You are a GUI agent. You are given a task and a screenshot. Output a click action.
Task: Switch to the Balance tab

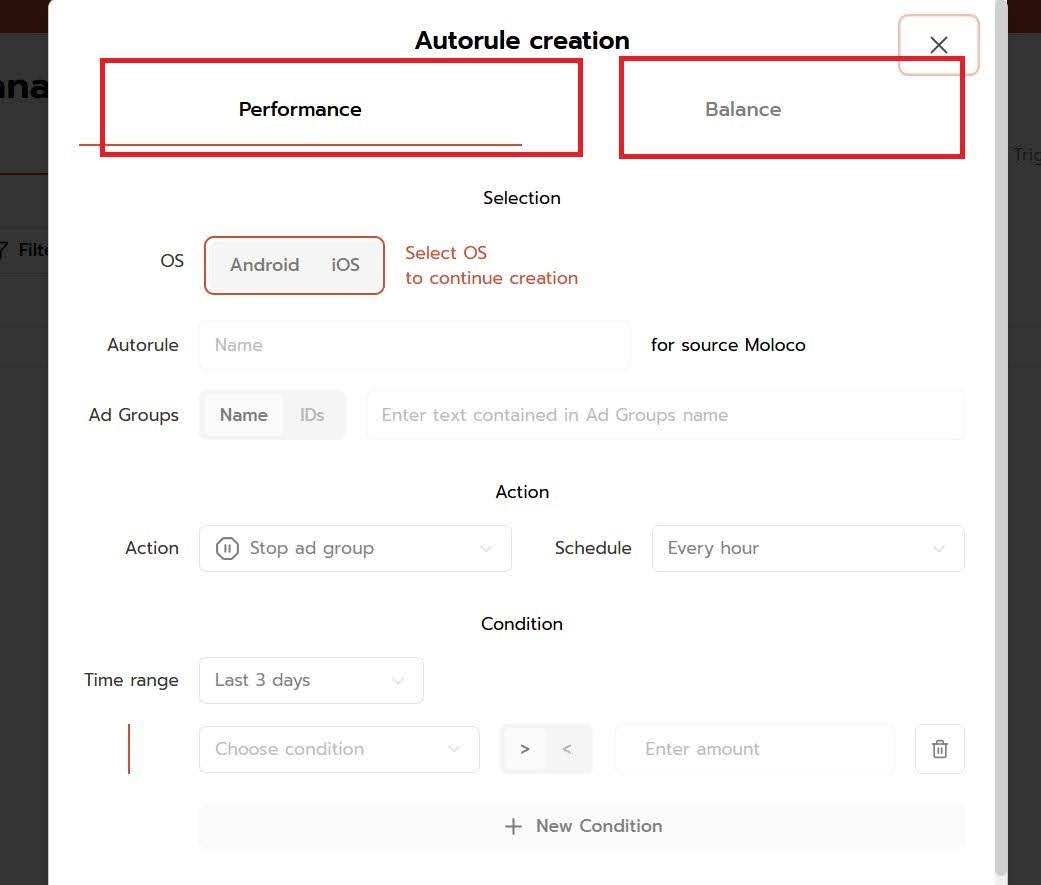[x=743, y=109]
